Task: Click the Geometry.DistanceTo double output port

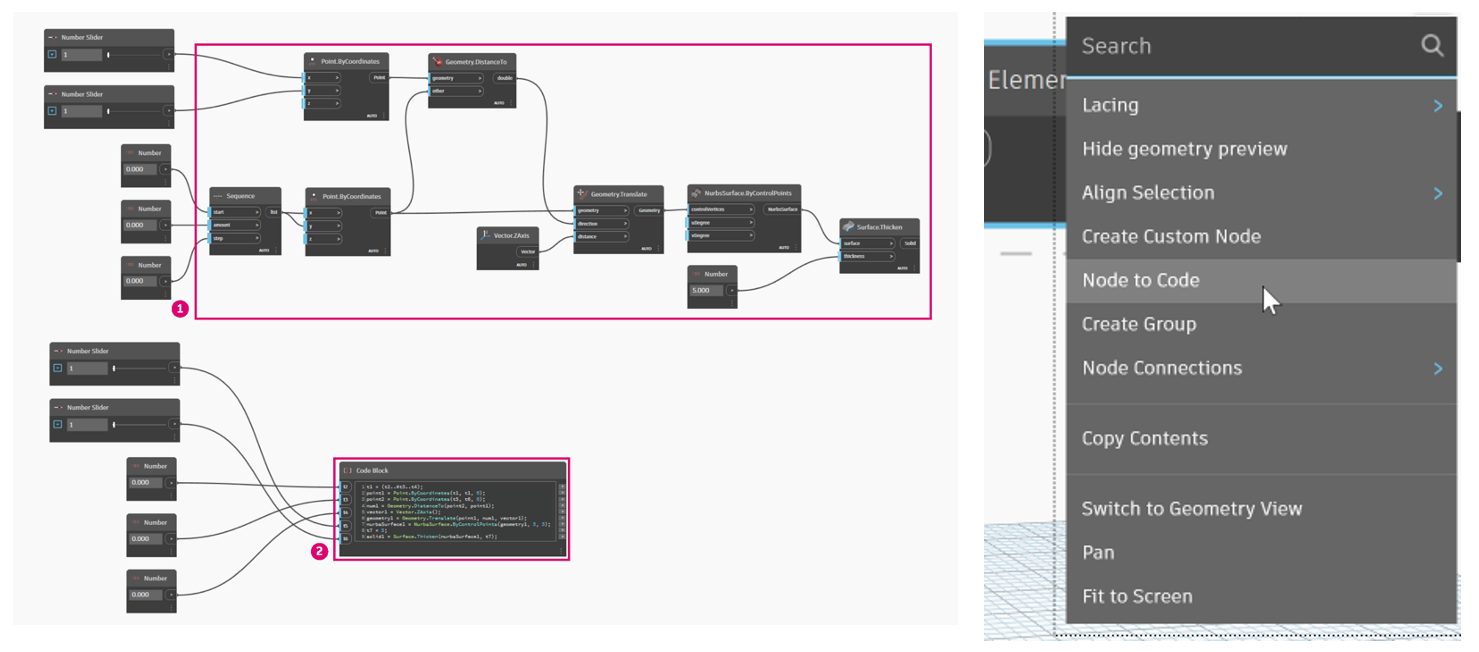Action: [x=505, y=77]
